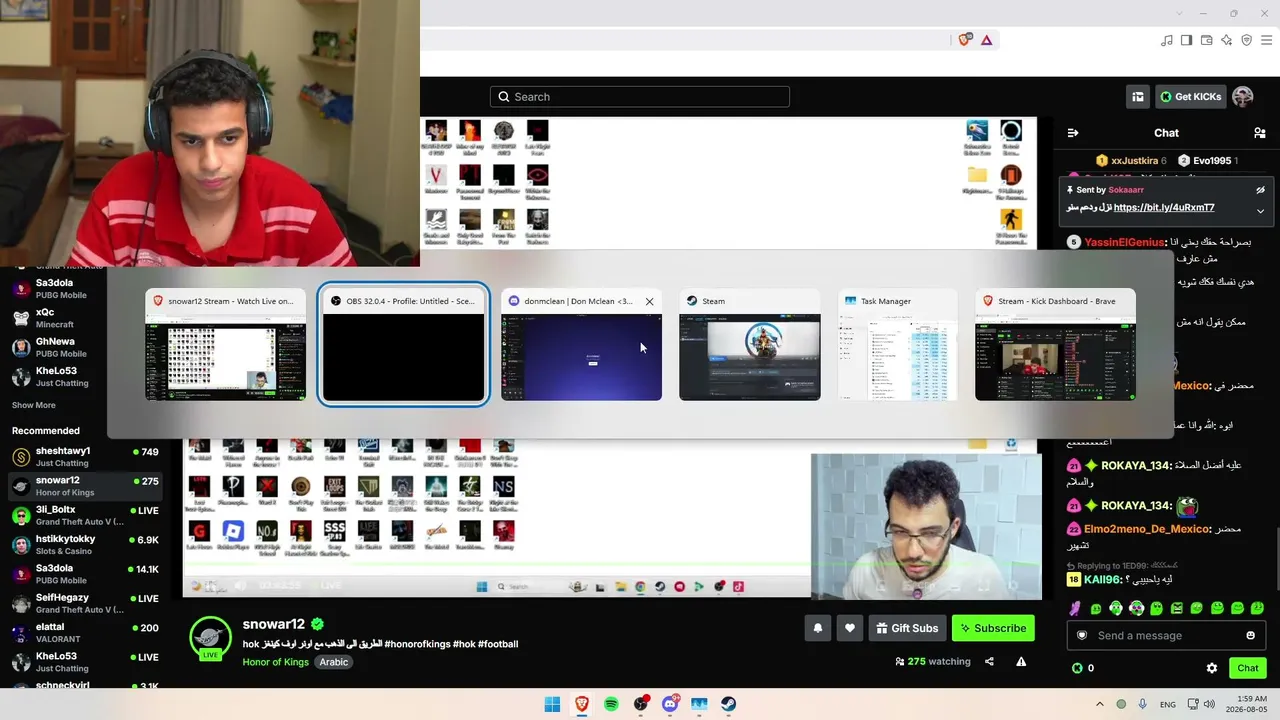
Task: Open the Brave Wallet icon
Action: (1207, 40)
